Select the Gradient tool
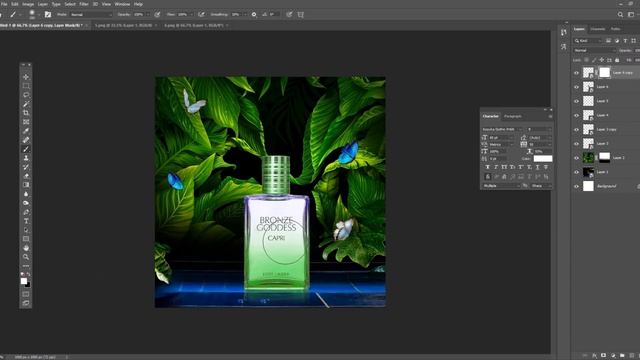The width and height of the screenshot is (640, 360). tap(26, 185)
